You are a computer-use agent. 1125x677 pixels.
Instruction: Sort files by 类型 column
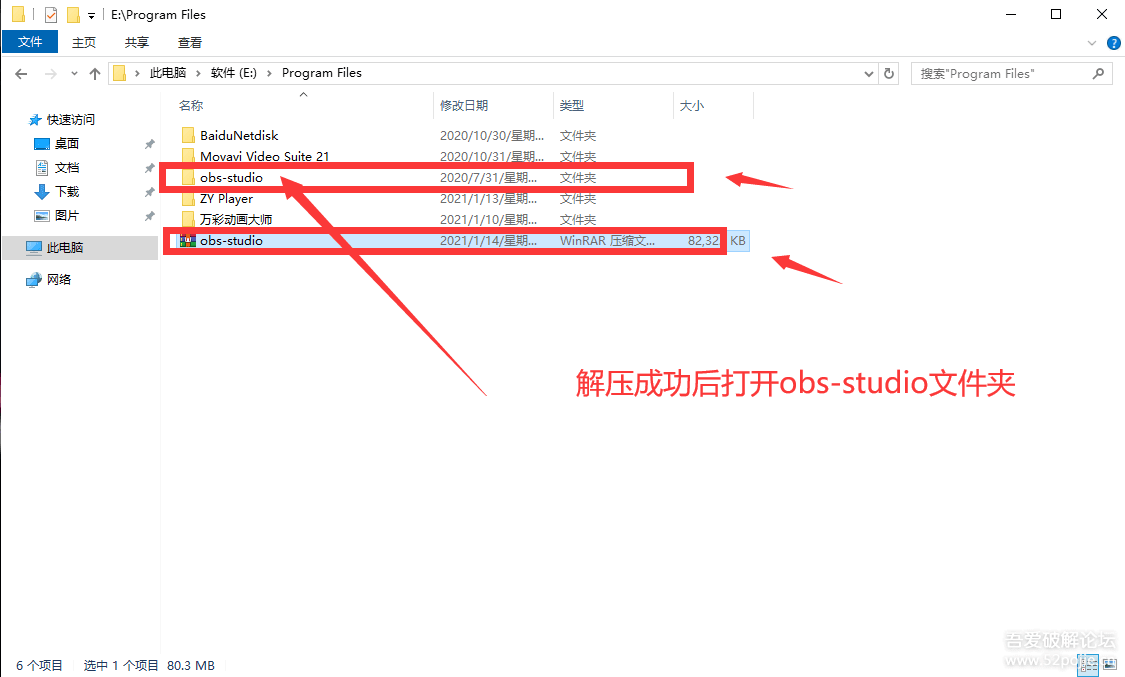click(x=572, y=105)
